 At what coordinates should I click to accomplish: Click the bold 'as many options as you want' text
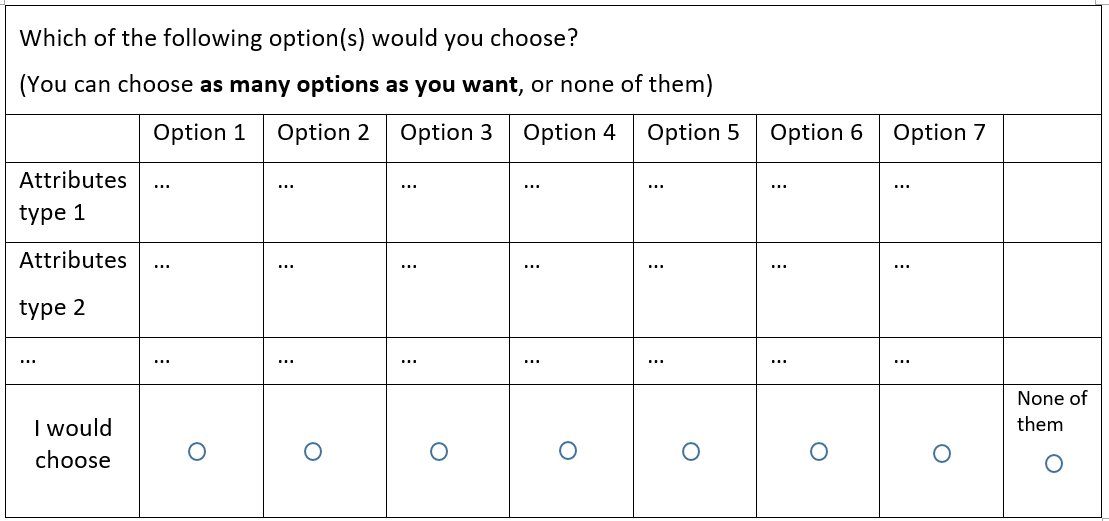pos(359,86)
